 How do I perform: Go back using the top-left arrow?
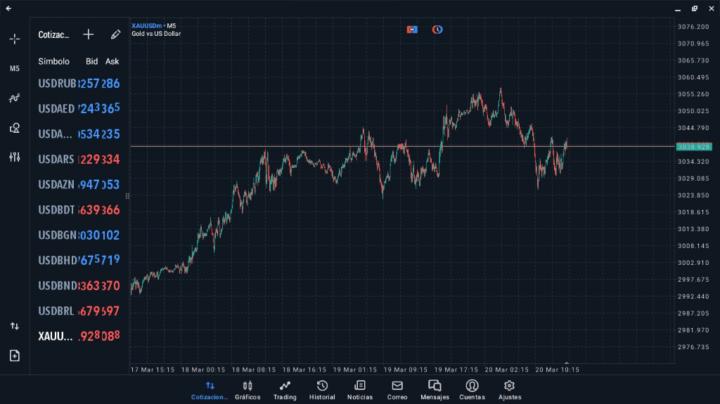click(9, 8)
